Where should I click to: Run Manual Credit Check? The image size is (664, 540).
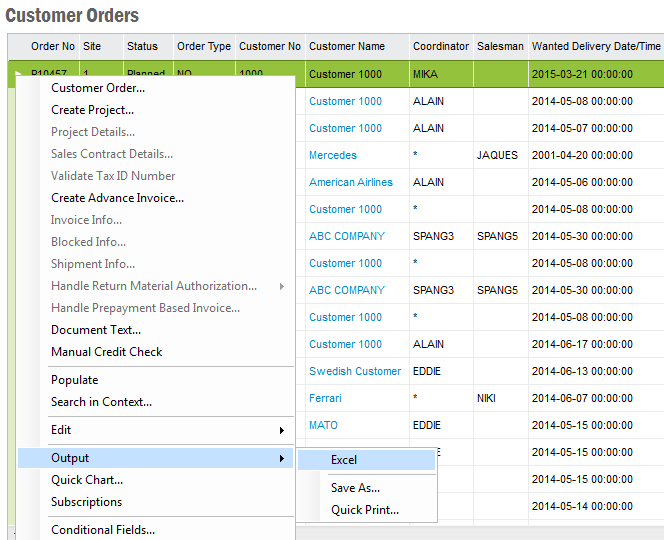pos(106,352)
